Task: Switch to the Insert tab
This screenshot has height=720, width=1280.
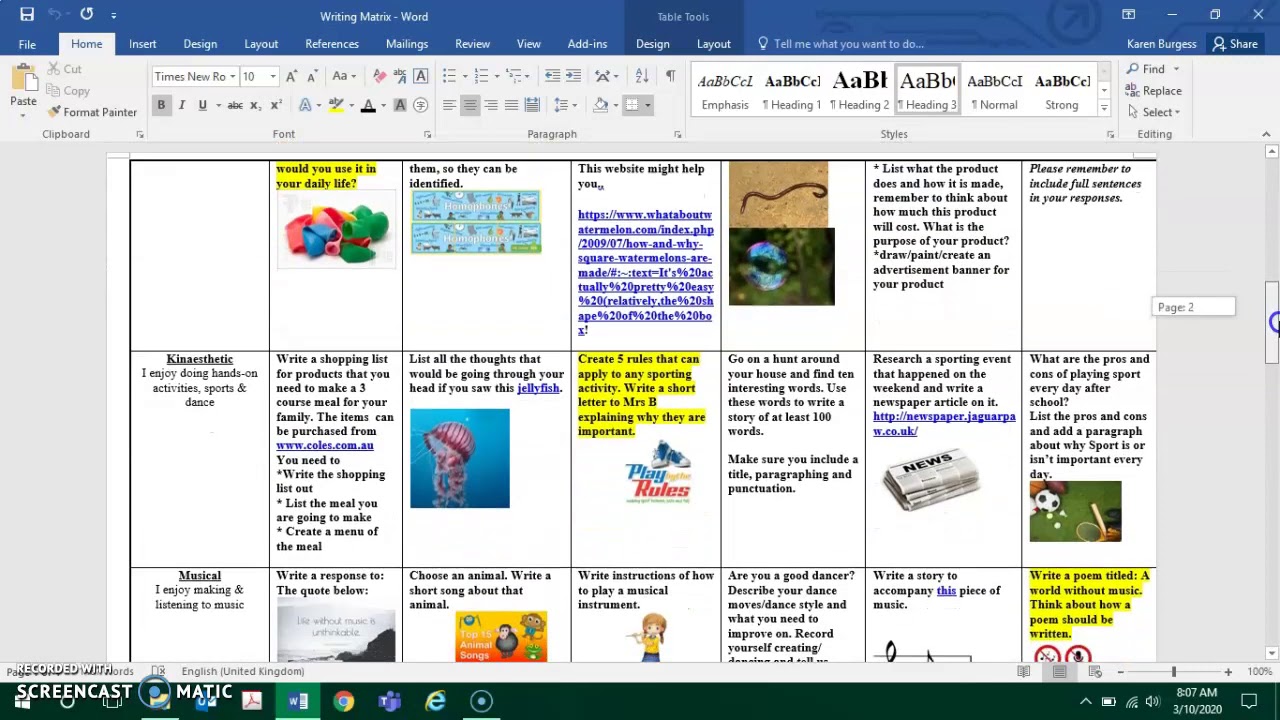Action: [x=142, y=44]
